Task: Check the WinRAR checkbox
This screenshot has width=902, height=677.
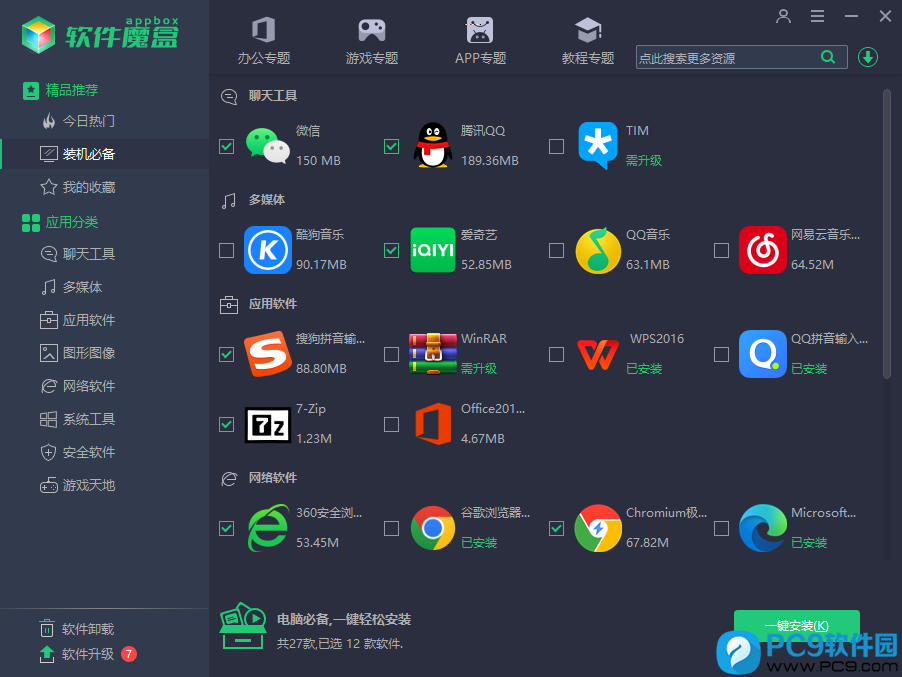Action: pos(391,354)
